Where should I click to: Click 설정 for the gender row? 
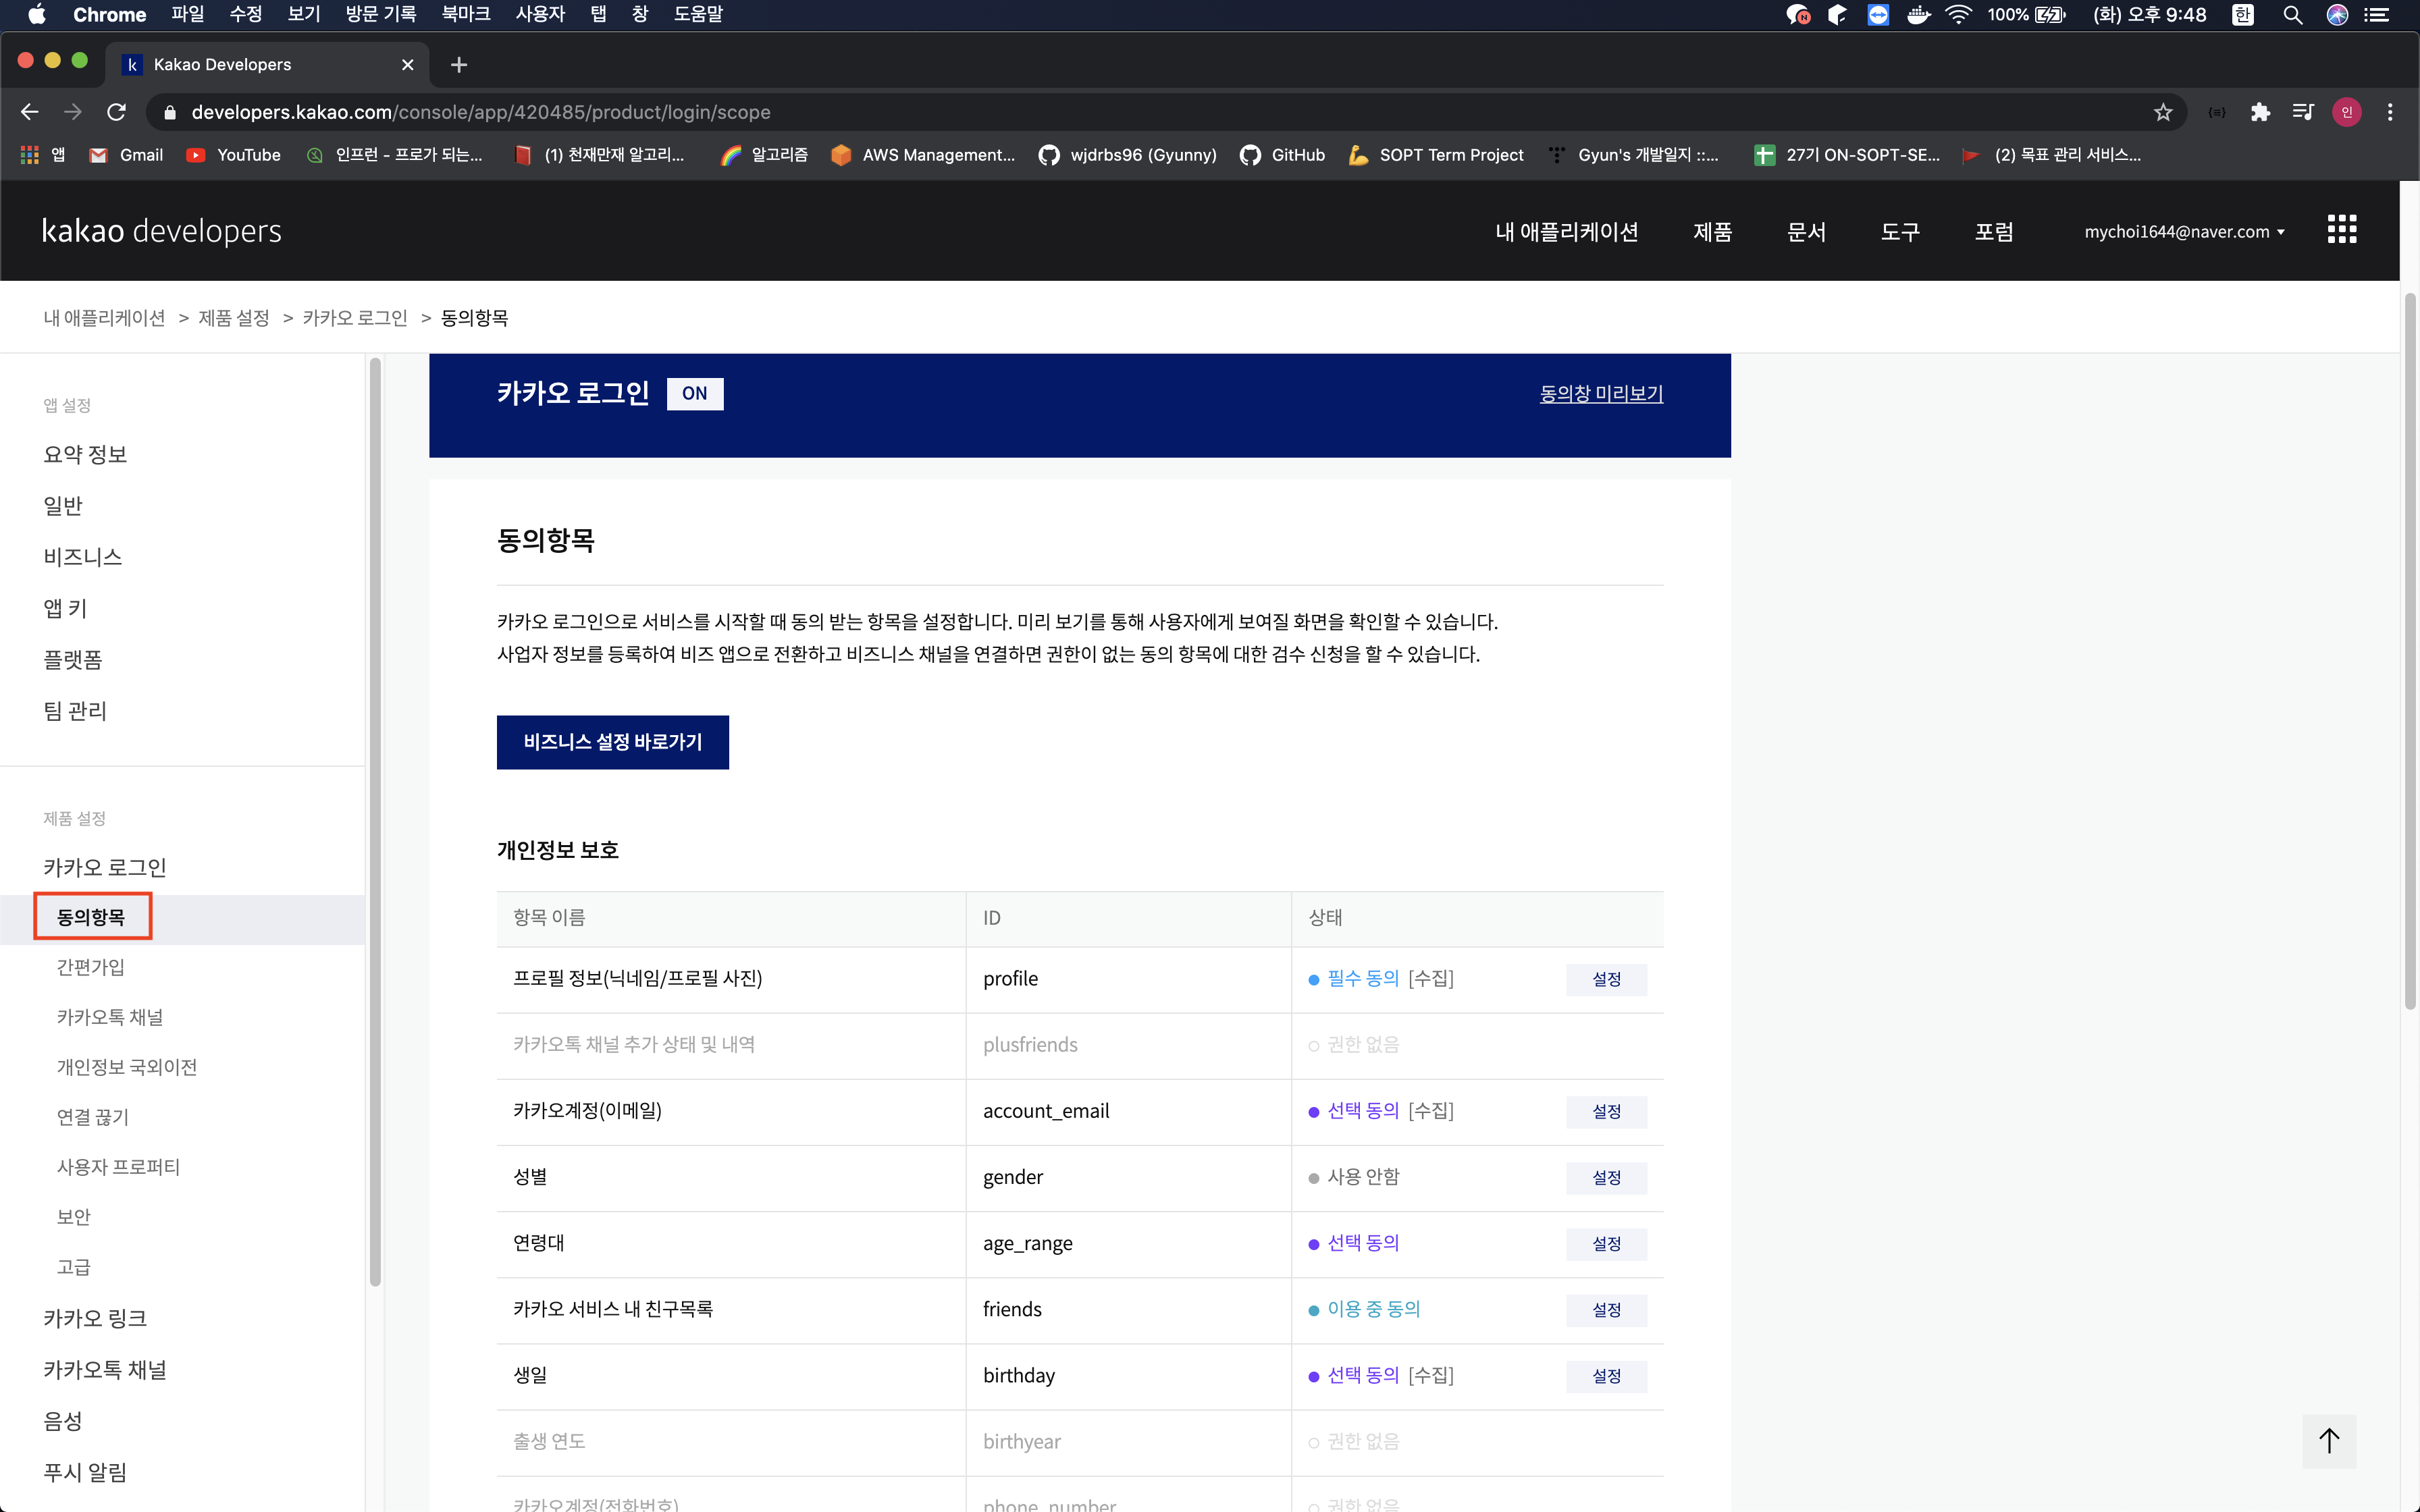(x=1606, y=1177)
